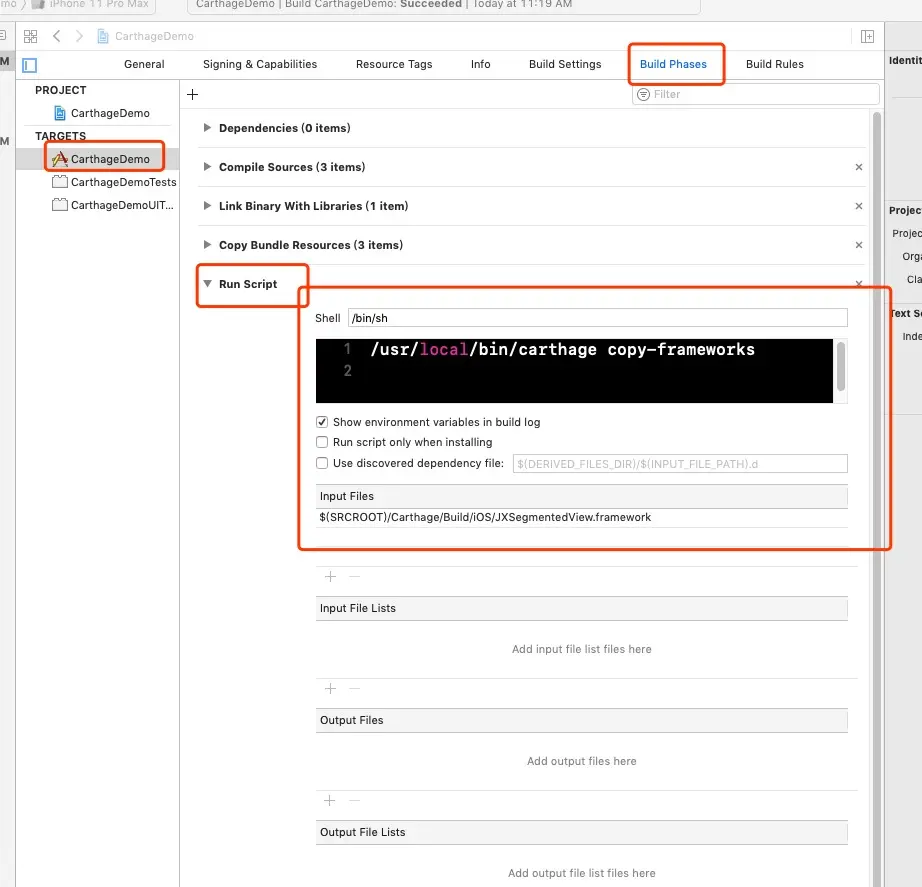Open the Build Settings tab
This screenshot has height=887, width=922.
pyautogui.click(x=565, y=64)
